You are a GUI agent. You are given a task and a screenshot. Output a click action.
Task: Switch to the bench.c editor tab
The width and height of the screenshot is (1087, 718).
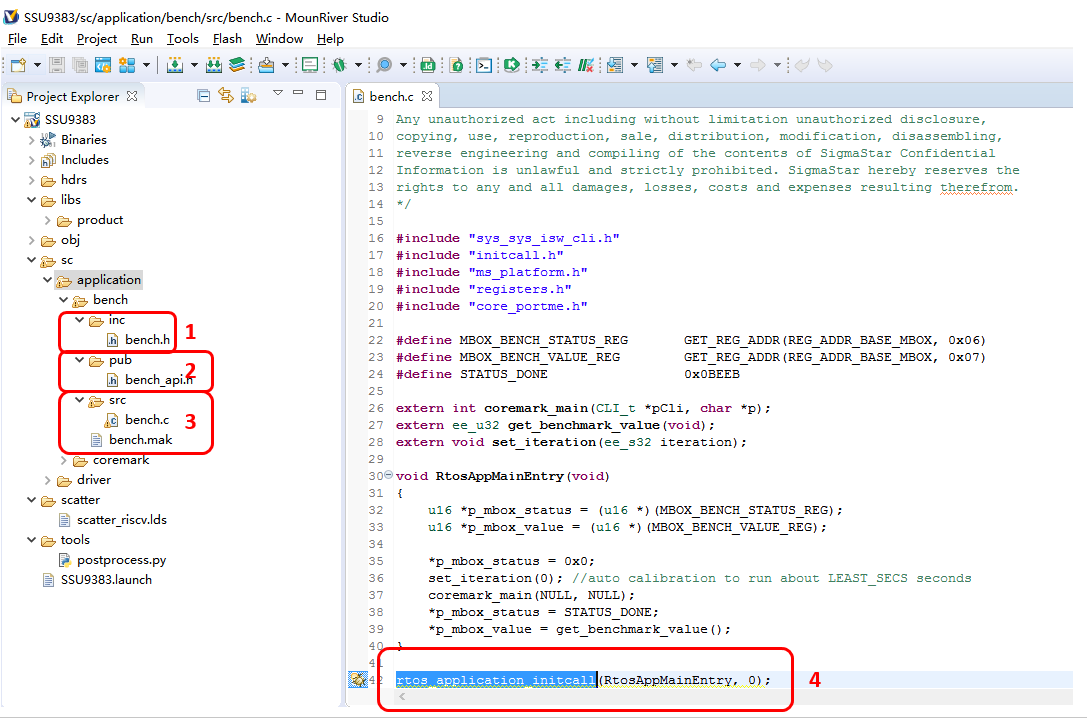pos(390,97)
